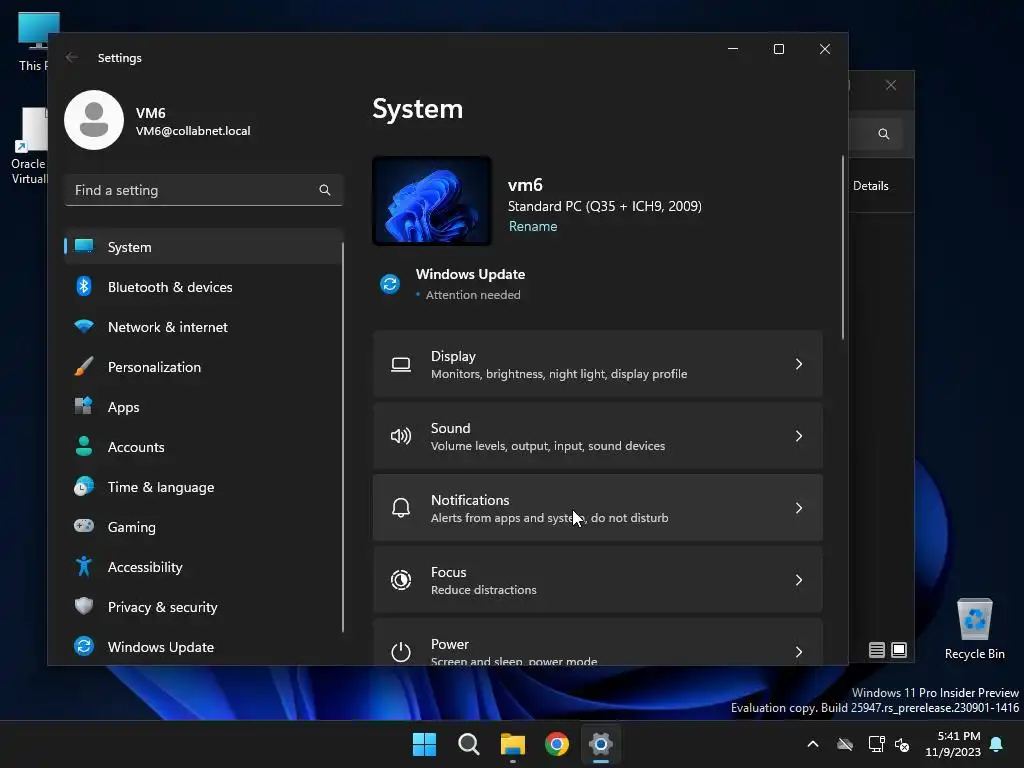Click the Windows Update icon in sidebar
1024x768 pixels.
(x=84, y=646)
